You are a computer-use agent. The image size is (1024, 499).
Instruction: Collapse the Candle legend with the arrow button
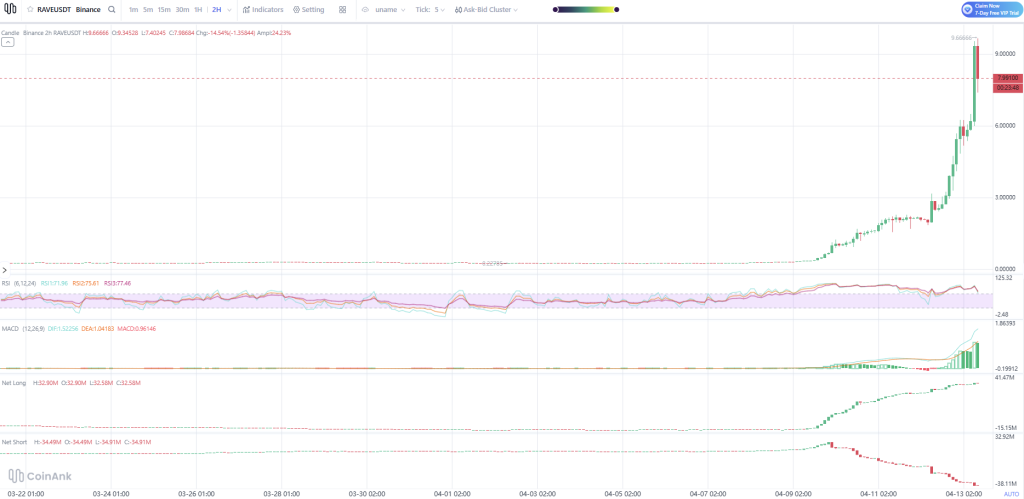[x=8, y=43]
